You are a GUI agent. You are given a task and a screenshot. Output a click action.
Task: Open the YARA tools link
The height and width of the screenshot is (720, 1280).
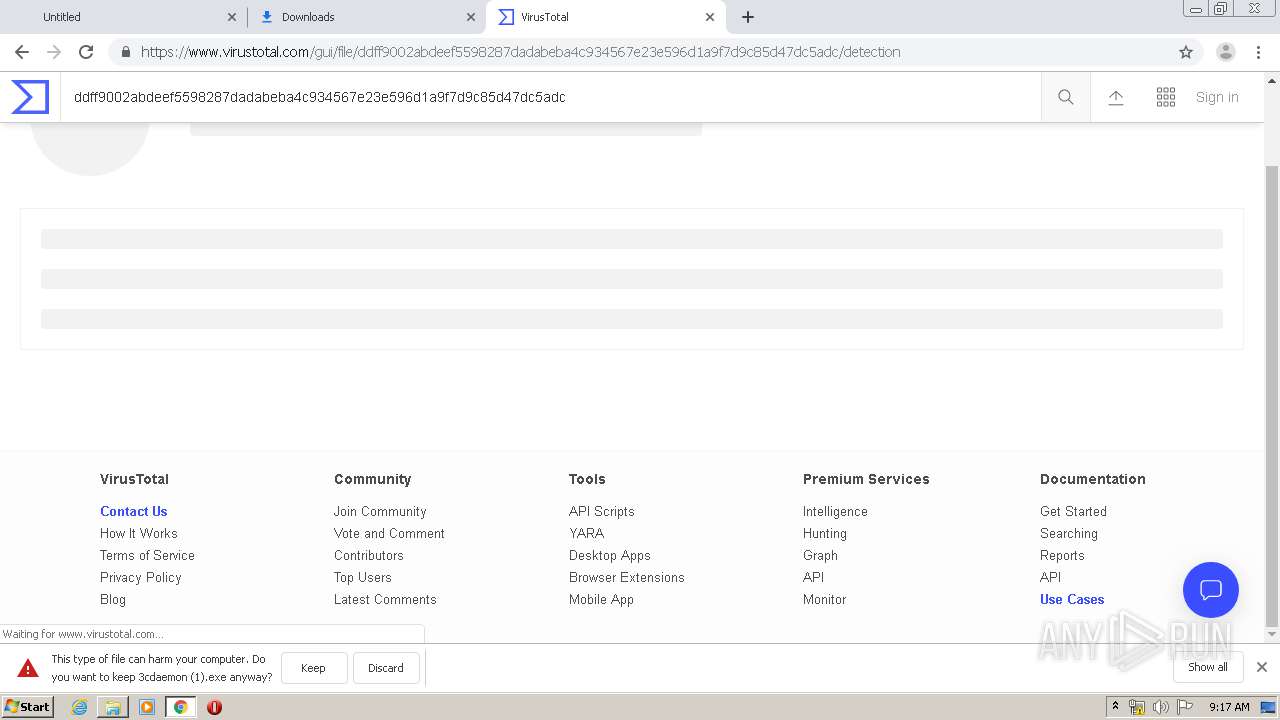tap(586, 533)
